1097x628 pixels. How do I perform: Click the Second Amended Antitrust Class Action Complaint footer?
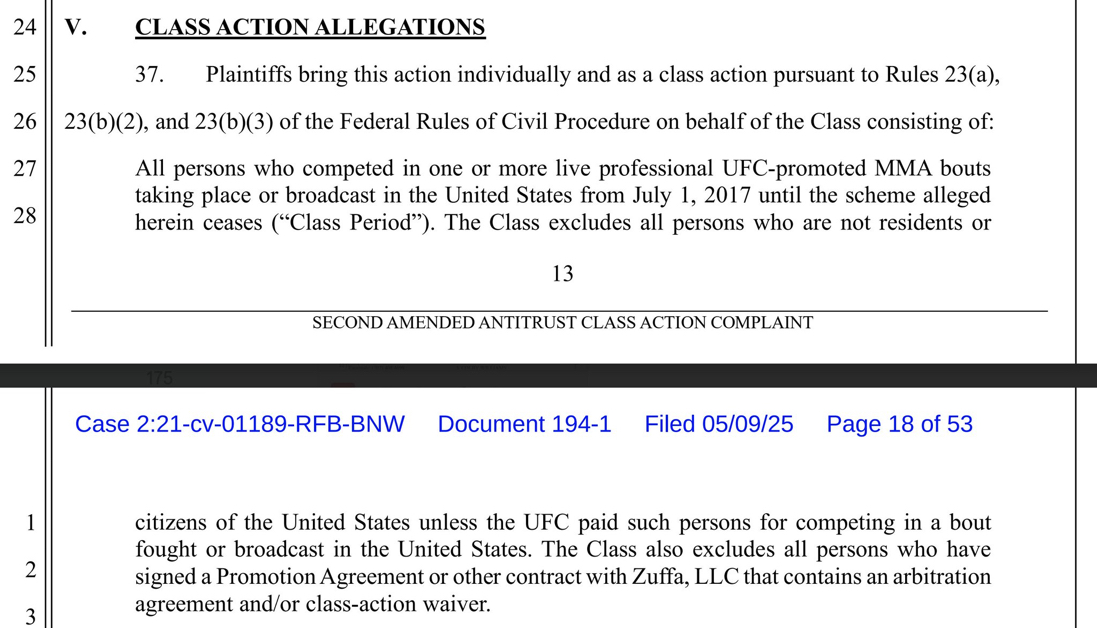(562, 323)
